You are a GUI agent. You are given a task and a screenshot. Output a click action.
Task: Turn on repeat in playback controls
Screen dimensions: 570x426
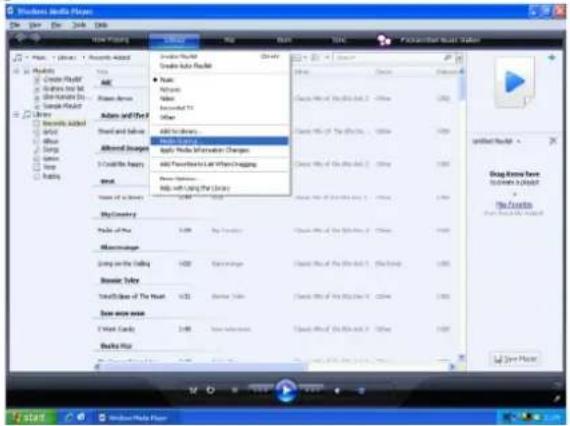(x=210, y=390)
